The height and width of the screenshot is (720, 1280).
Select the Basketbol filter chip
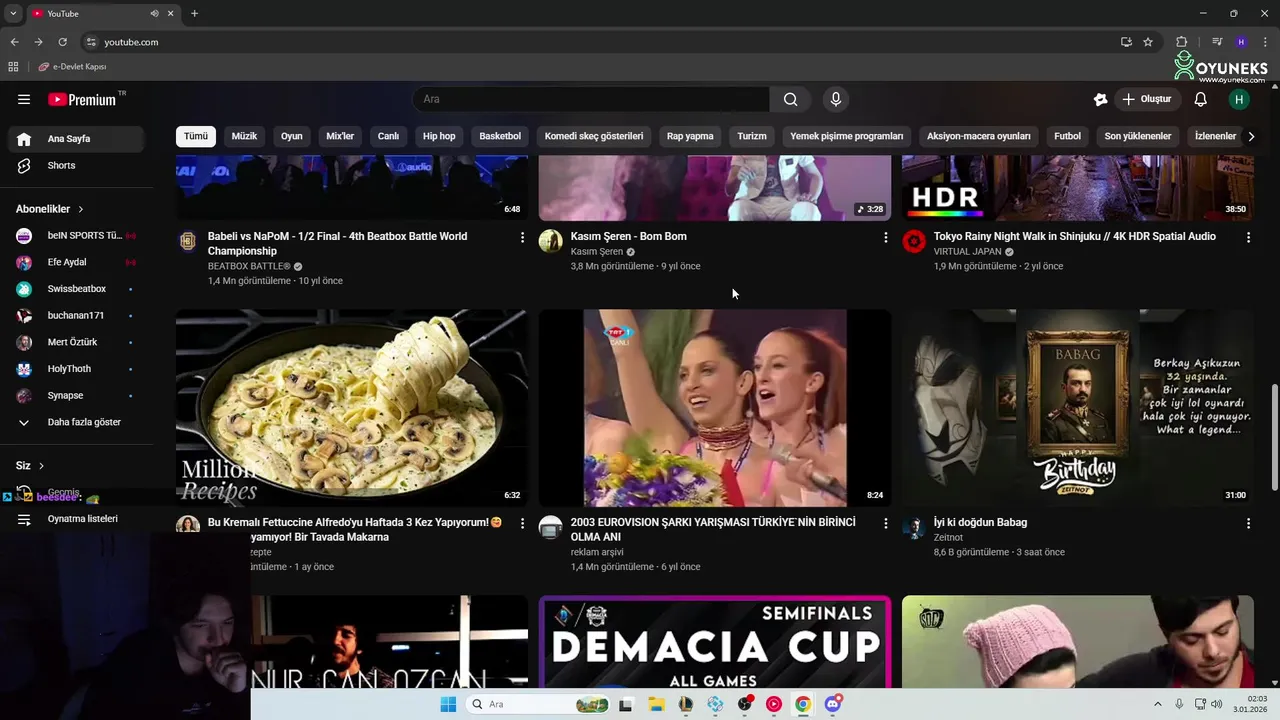(x=500, y=136)
